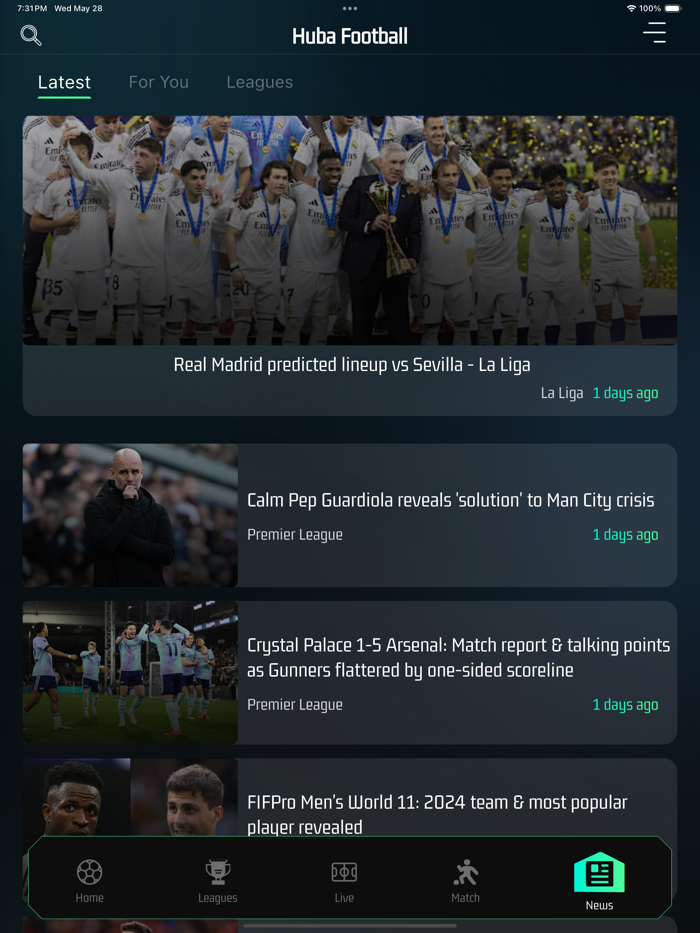Tap the Pep Guardiola thumbnail image
700x933 pixels.
130,515
